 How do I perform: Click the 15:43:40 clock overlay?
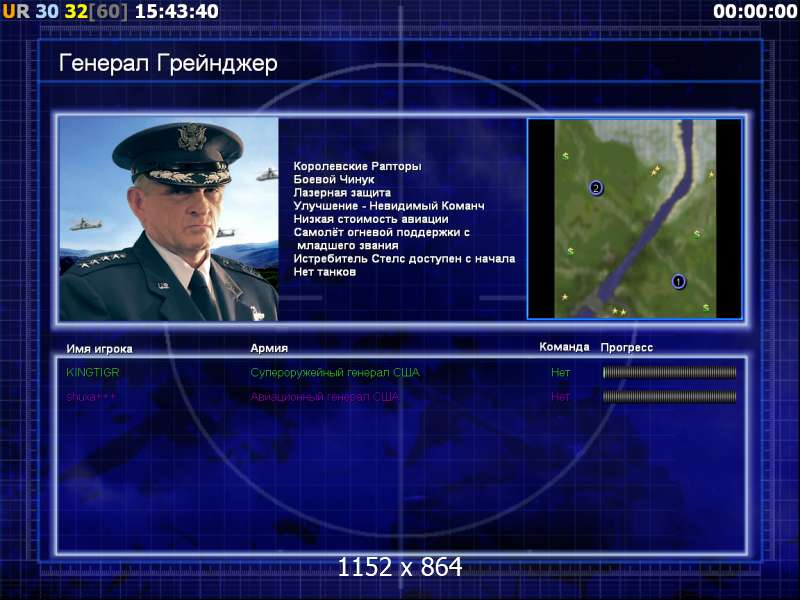[x=177, y=11]
